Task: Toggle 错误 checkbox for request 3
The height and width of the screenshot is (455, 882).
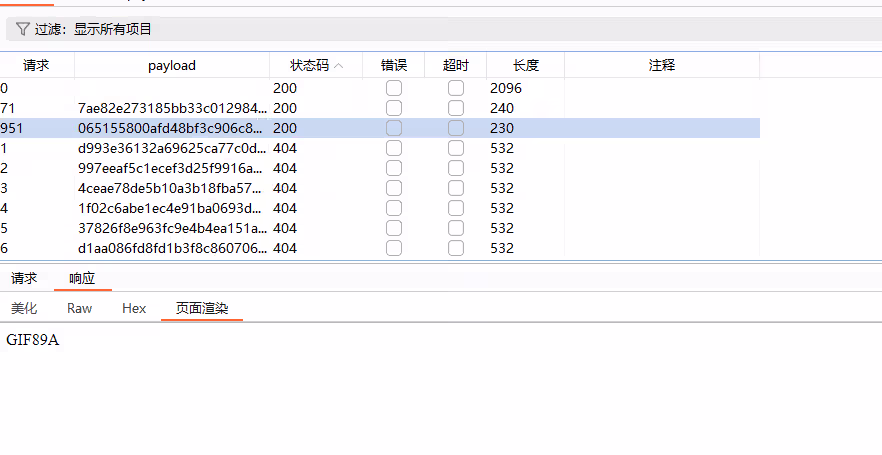Action: (394, 188)
